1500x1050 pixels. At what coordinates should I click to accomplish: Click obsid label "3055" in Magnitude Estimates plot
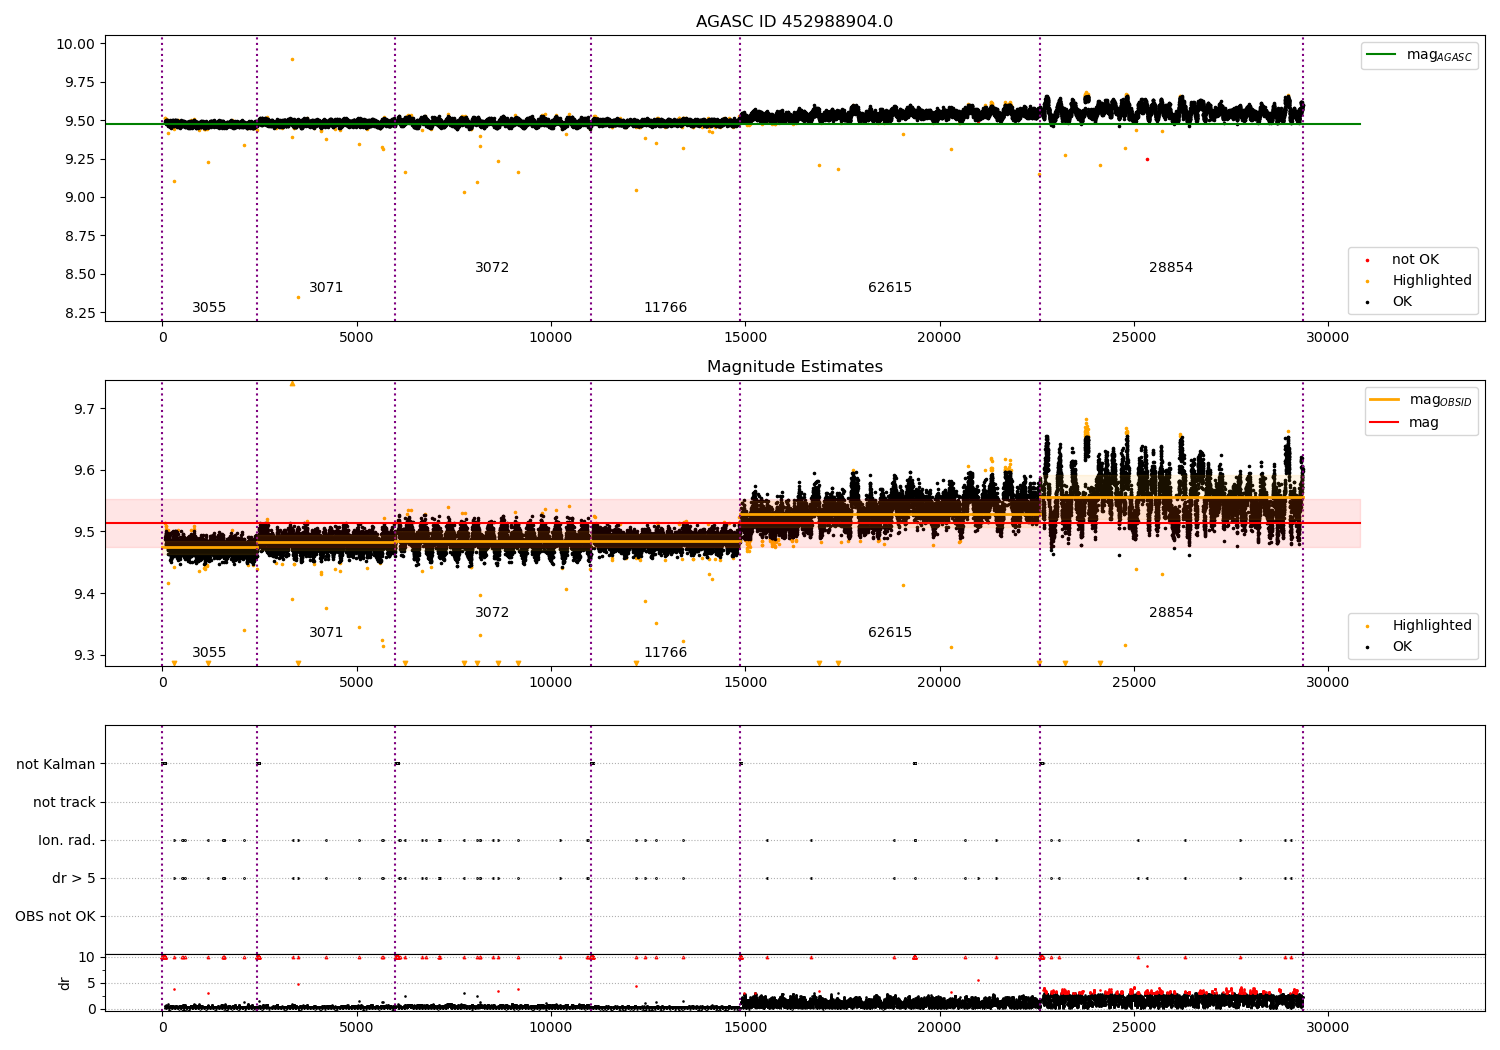[209, 653]
